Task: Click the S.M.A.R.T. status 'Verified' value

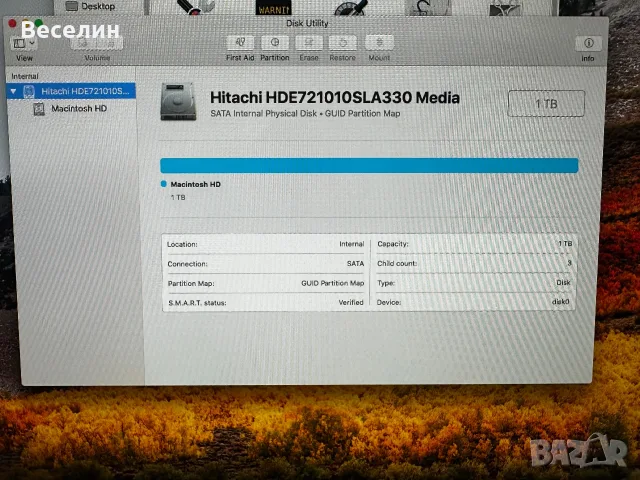Action: coord(351,302)
